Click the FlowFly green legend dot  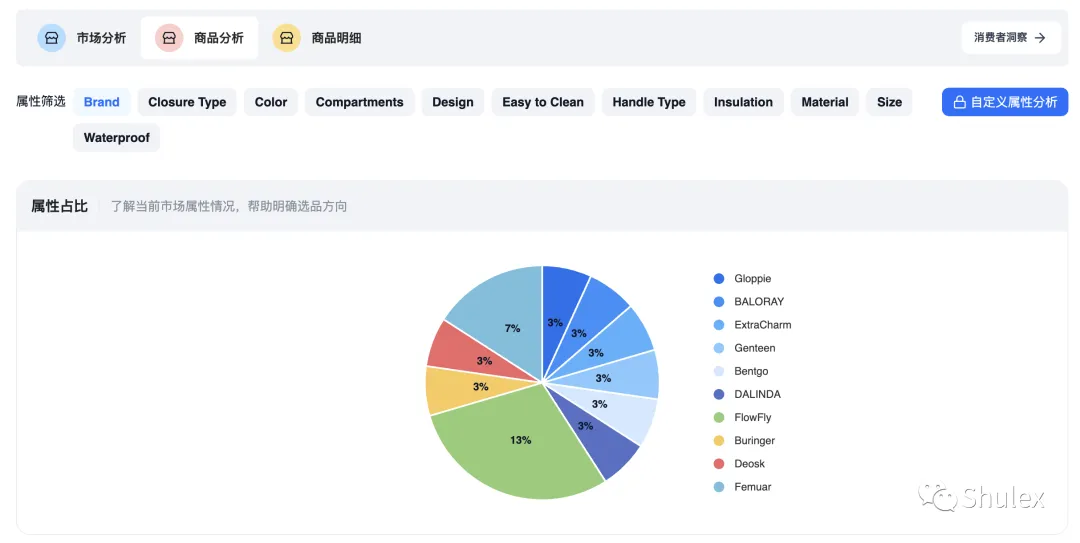coord(719,418)
